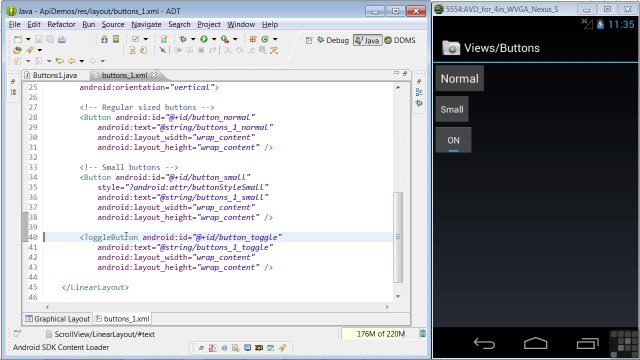Click the Views/Buttons app icon in emulator

point(451,48)
